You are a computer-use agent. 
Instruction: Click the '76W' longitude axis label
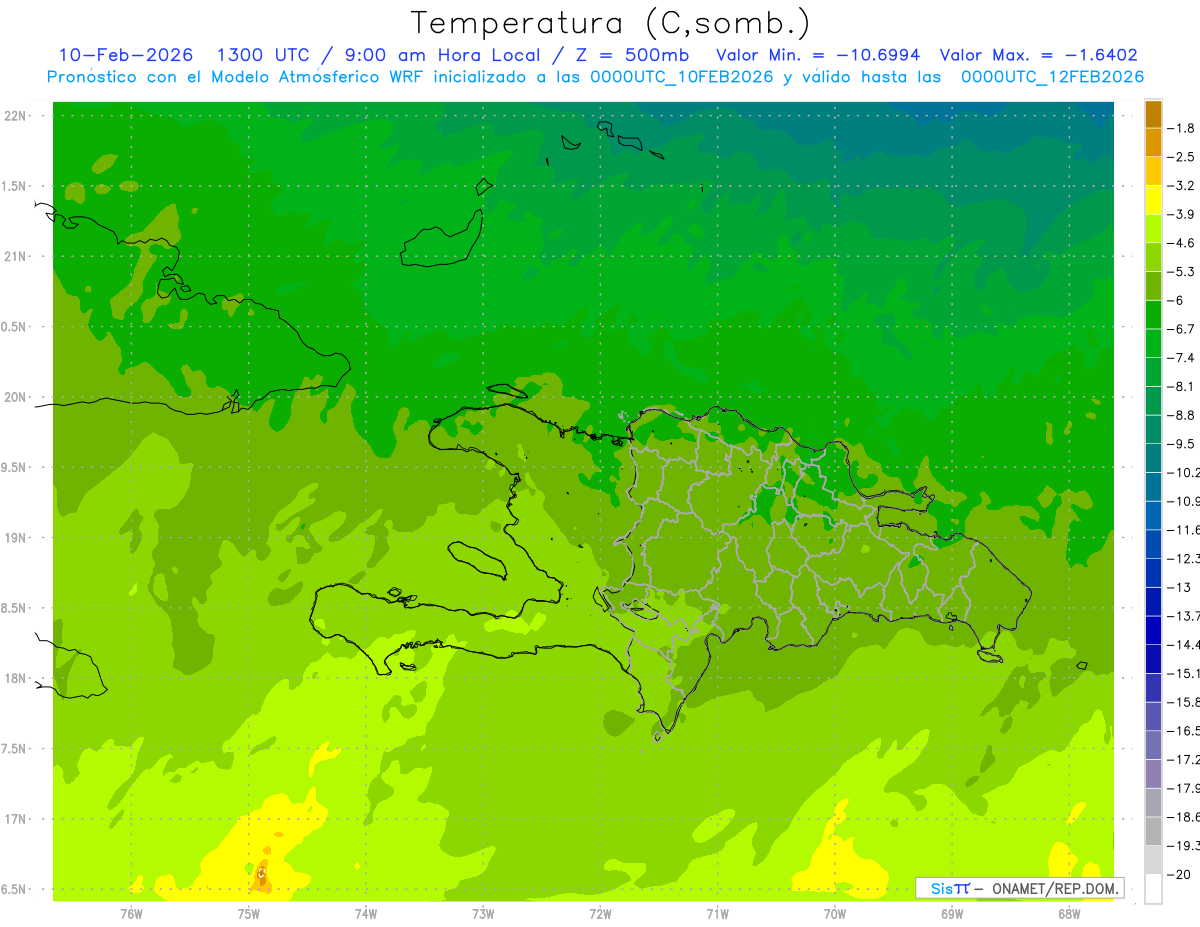(x=131, y=912)
